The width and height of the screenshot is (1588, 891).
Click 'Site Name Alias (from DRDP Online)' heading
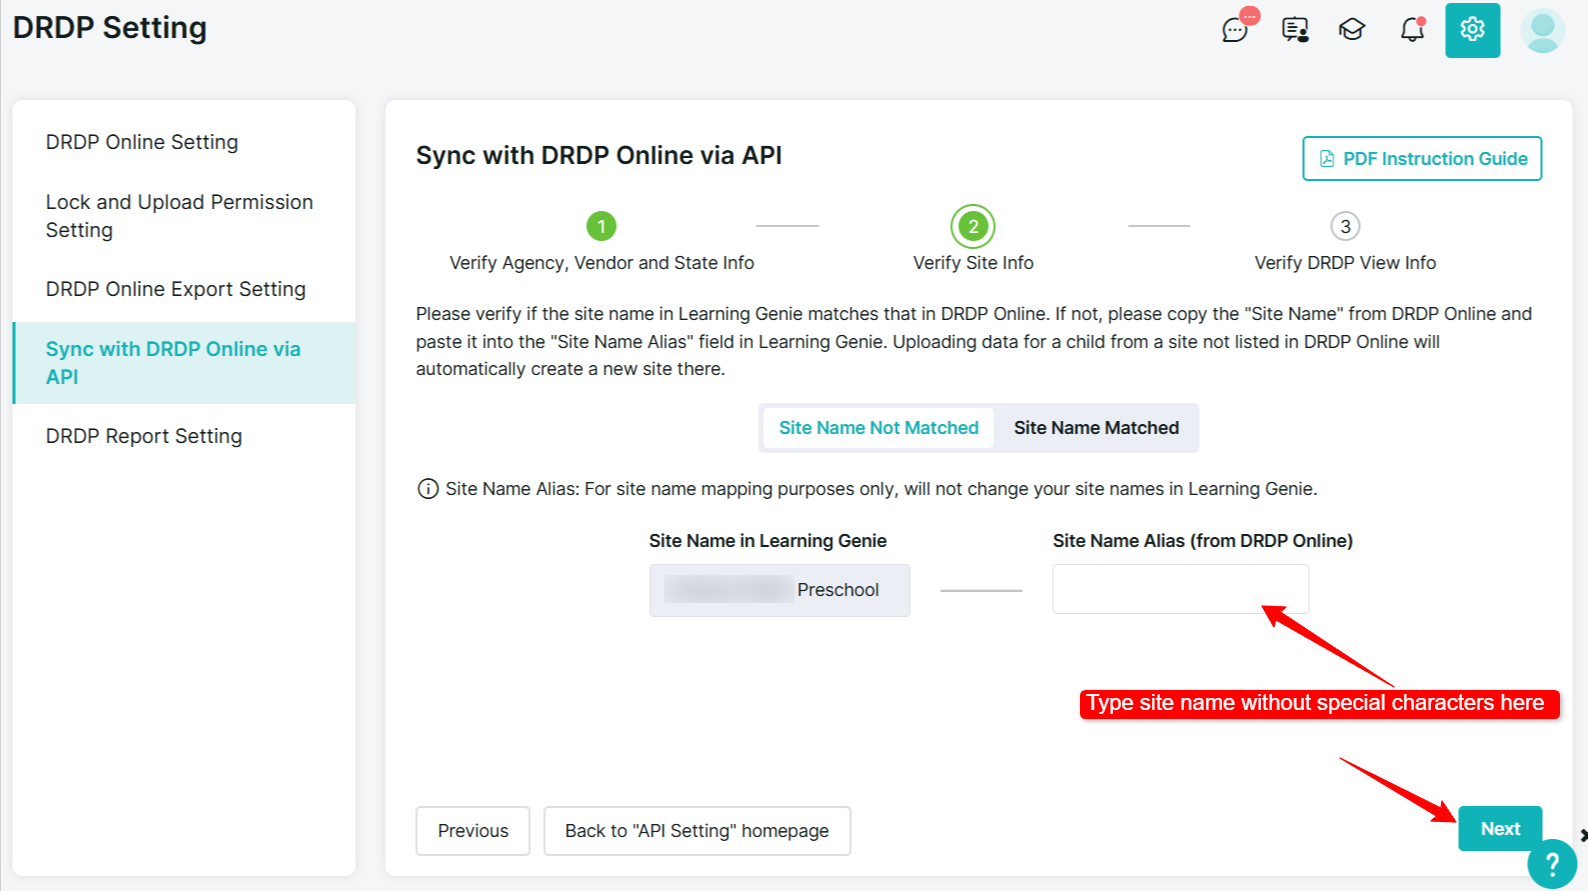1203,541
